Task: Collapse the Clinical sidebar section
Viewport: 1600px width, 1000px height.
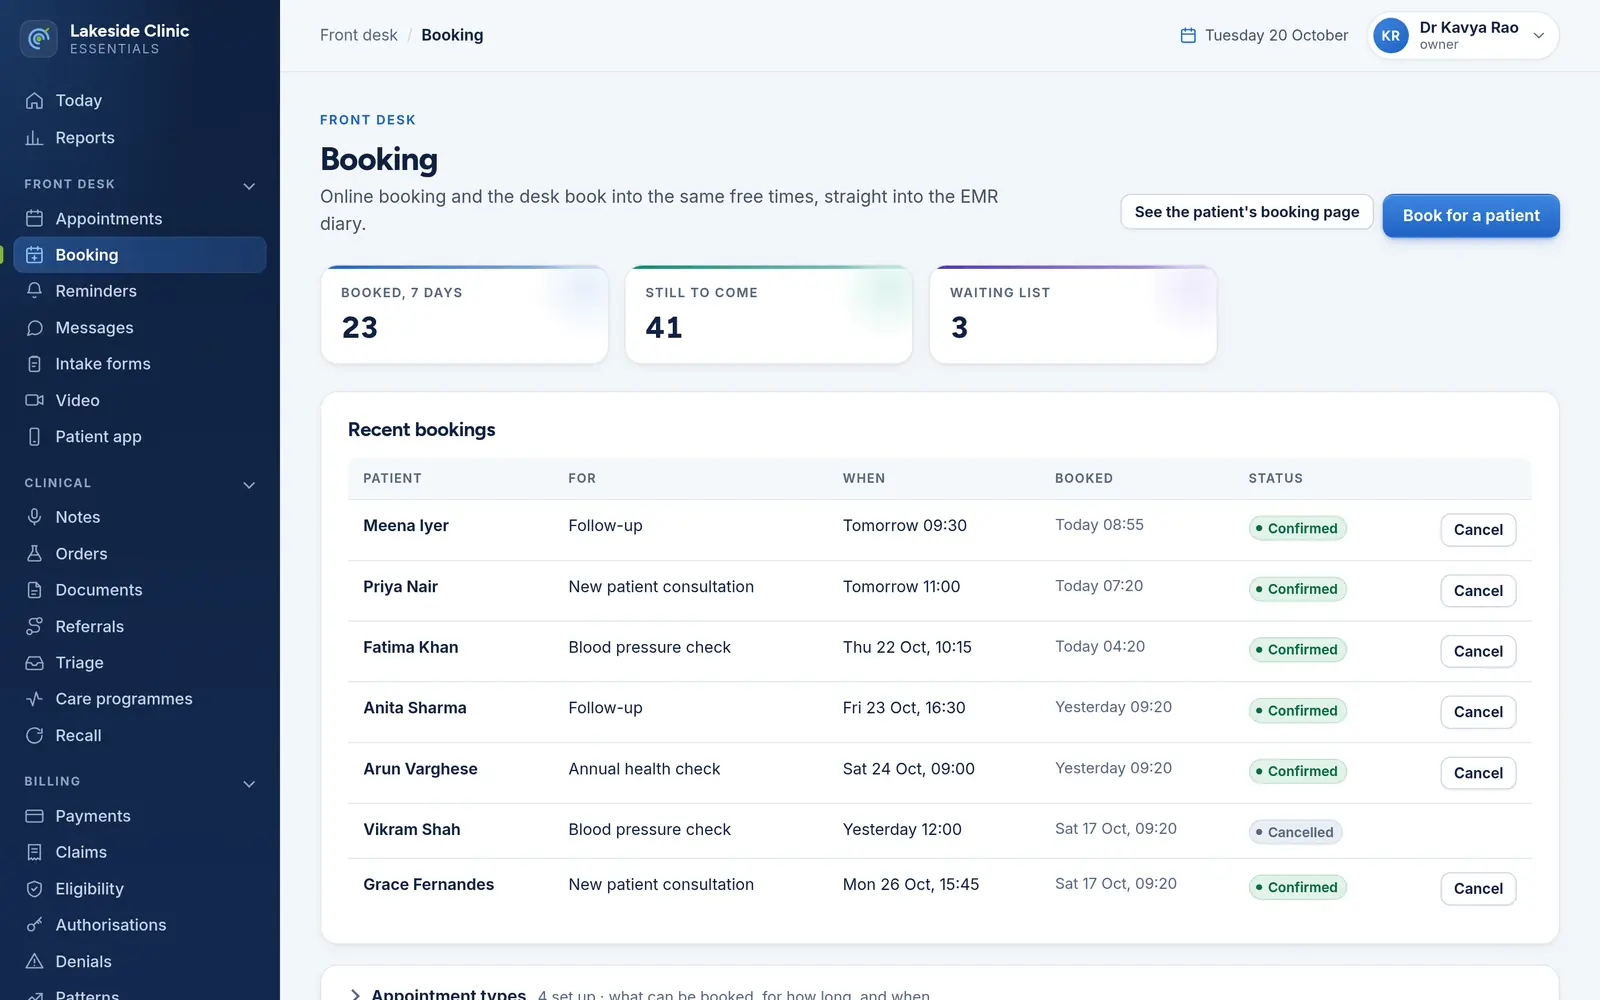Action: tap(249, 484)
